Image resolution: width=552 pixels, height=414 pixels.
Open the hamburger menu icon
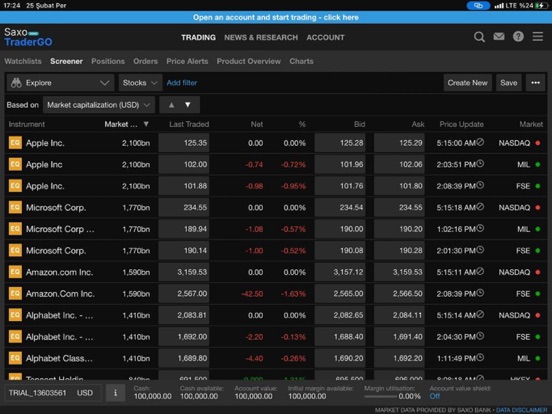[x=538, y=37]
